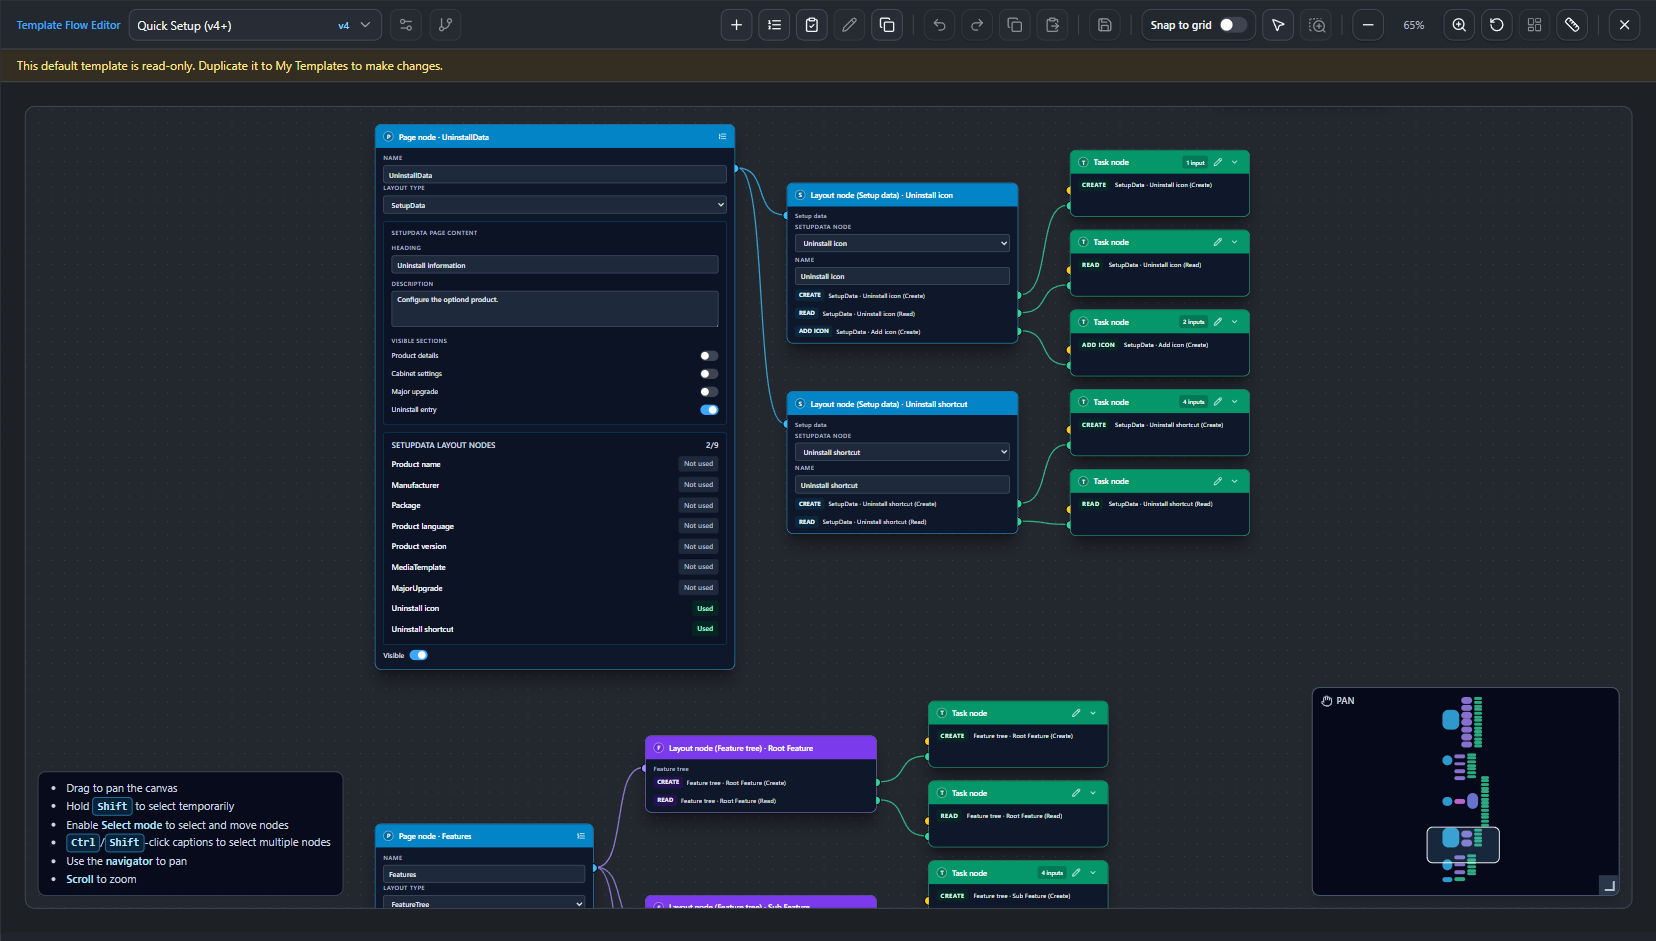Click the zoom-to-selection icon
This screenshot has width=1656, height=941.
(1317, 25)
